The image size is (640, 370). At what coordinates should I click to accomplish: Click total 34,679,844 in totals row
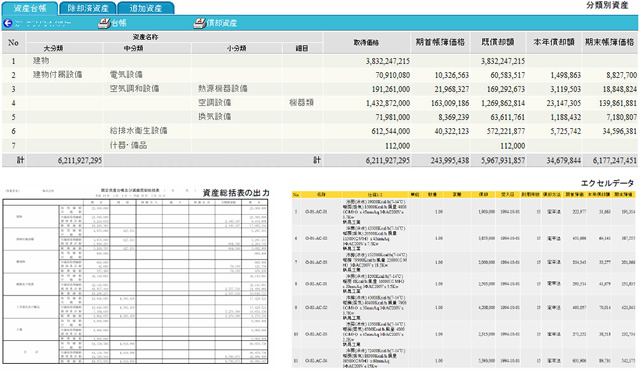click(564, 161)
